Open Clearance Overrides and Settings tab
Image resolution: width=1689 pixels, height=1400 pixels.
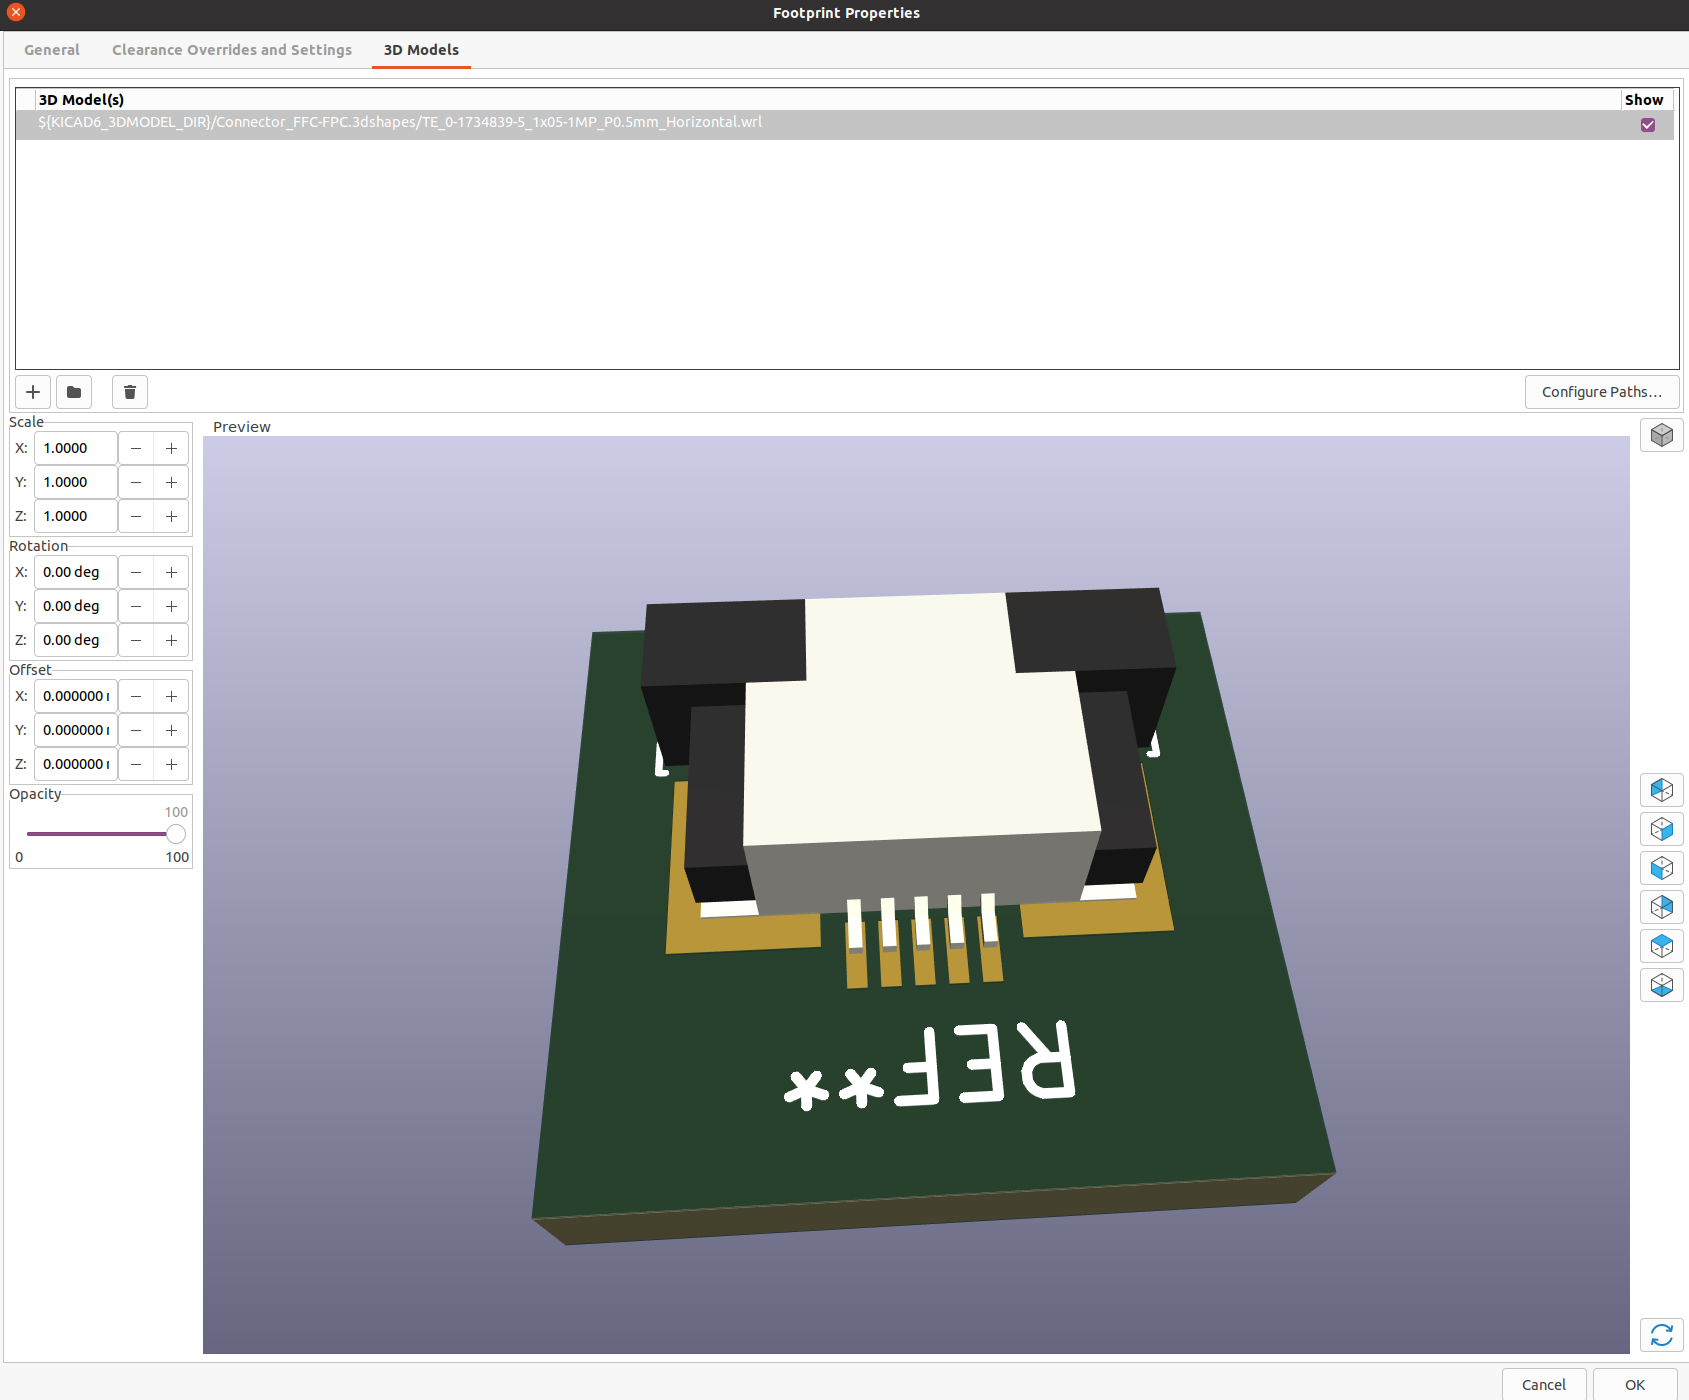[x=232, y=50]
